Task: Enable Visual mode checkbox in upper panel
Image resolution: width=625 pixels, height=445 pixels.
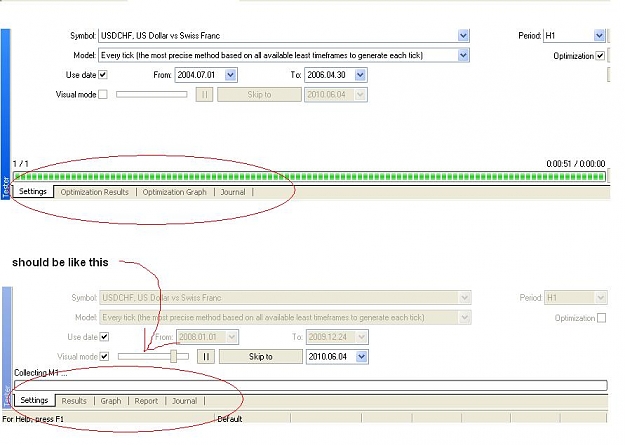Action: click(x=103, y=95)
